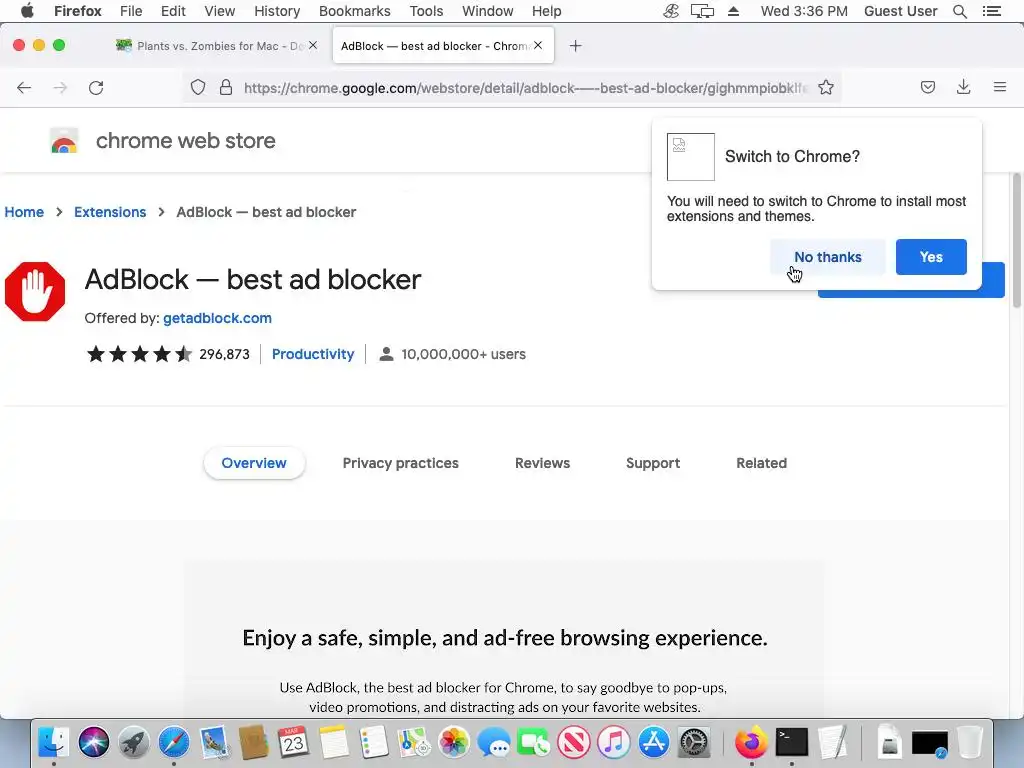Open the Support tab
The height and width of the screenshot is (768, 1024).
652,463
